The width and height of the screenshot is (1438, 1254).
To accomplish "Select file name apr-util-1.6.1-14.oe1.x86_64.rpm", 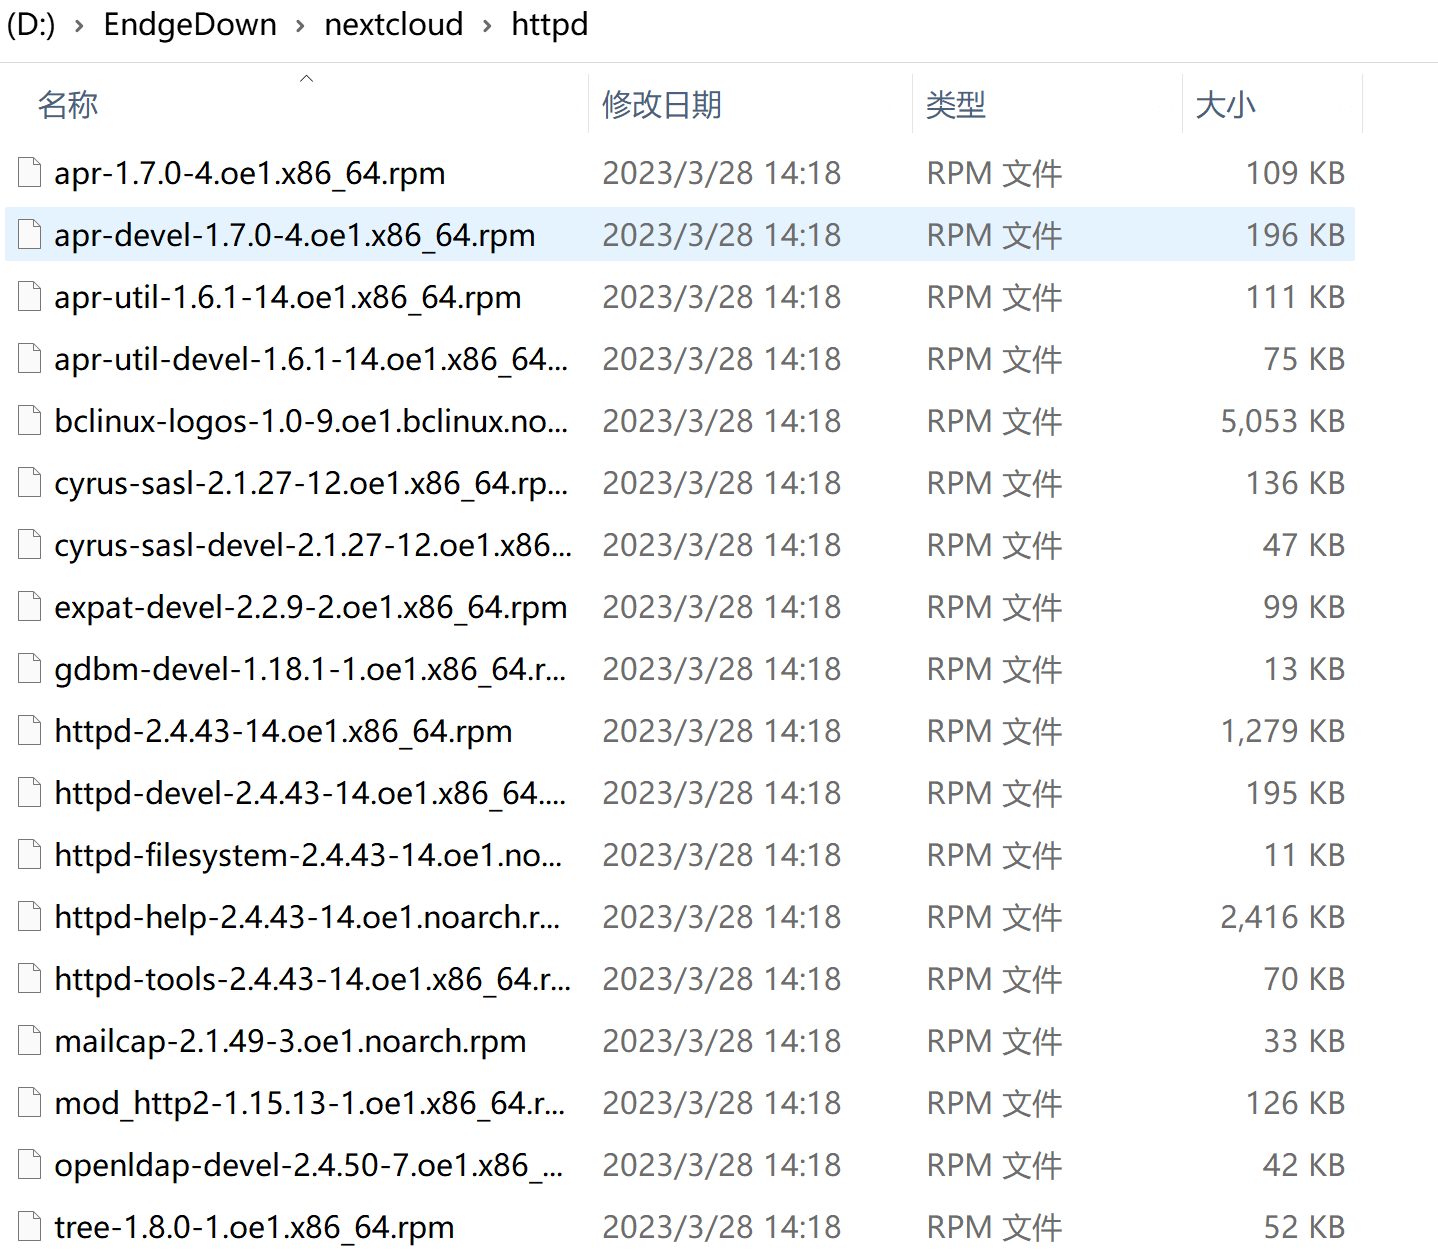I will [x=288, y=297].
